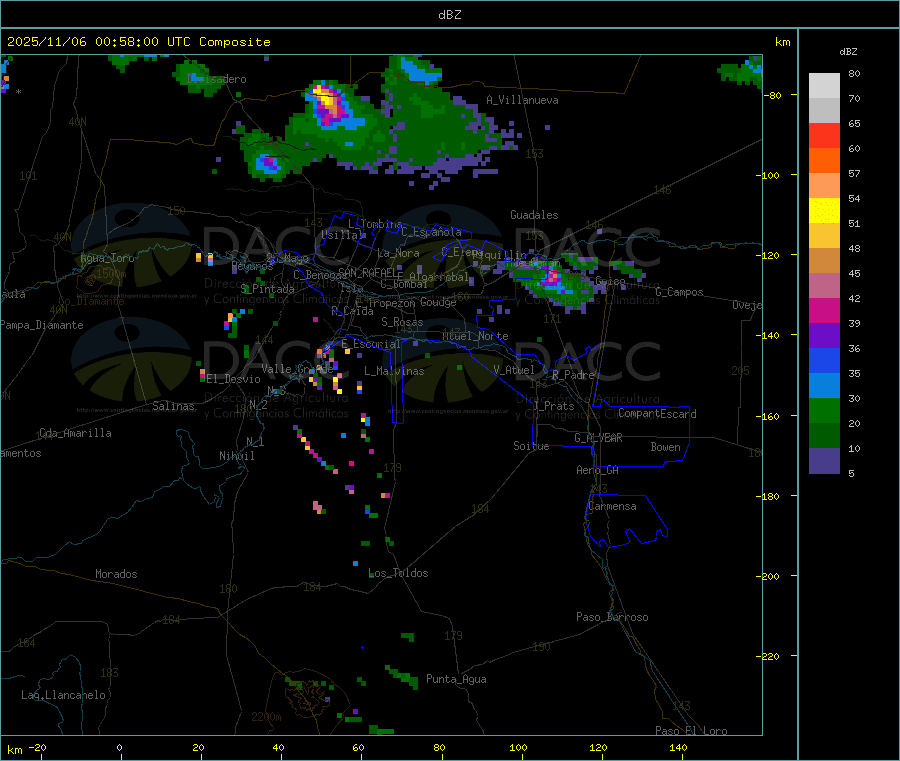Click the Paso_El_Loro label
Image resolution: width=900 pixels, height=761 pixels.
point(691,731)
